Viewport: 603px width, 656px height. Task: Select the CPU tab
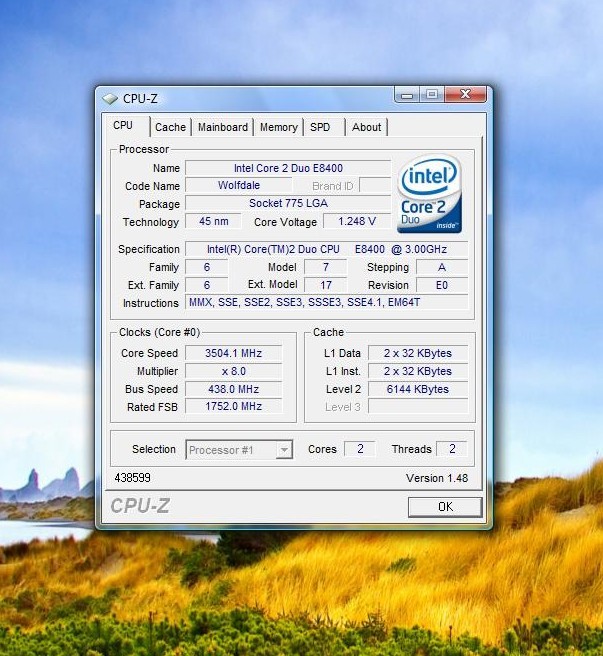(123, 126)
